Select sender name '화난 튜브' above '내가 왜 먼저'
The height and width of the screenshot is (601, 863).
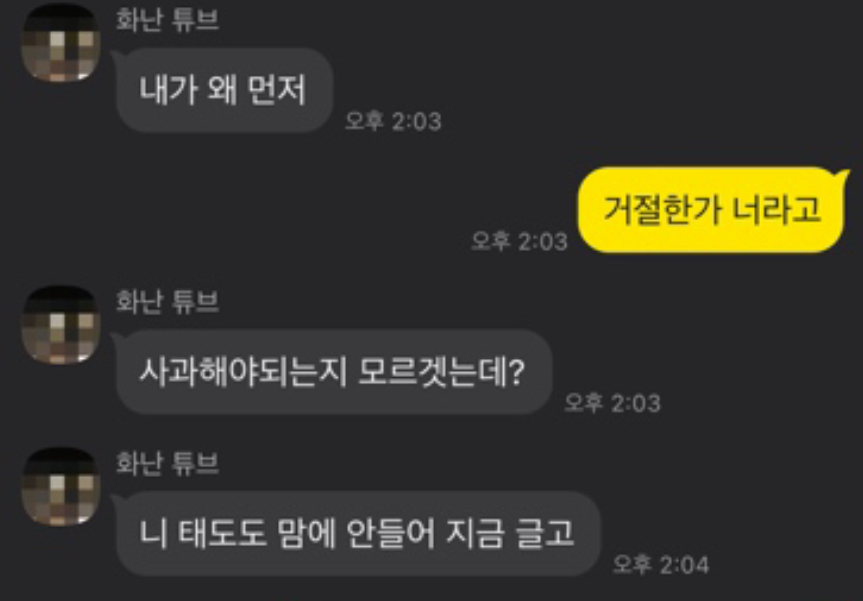coord(167,19)
